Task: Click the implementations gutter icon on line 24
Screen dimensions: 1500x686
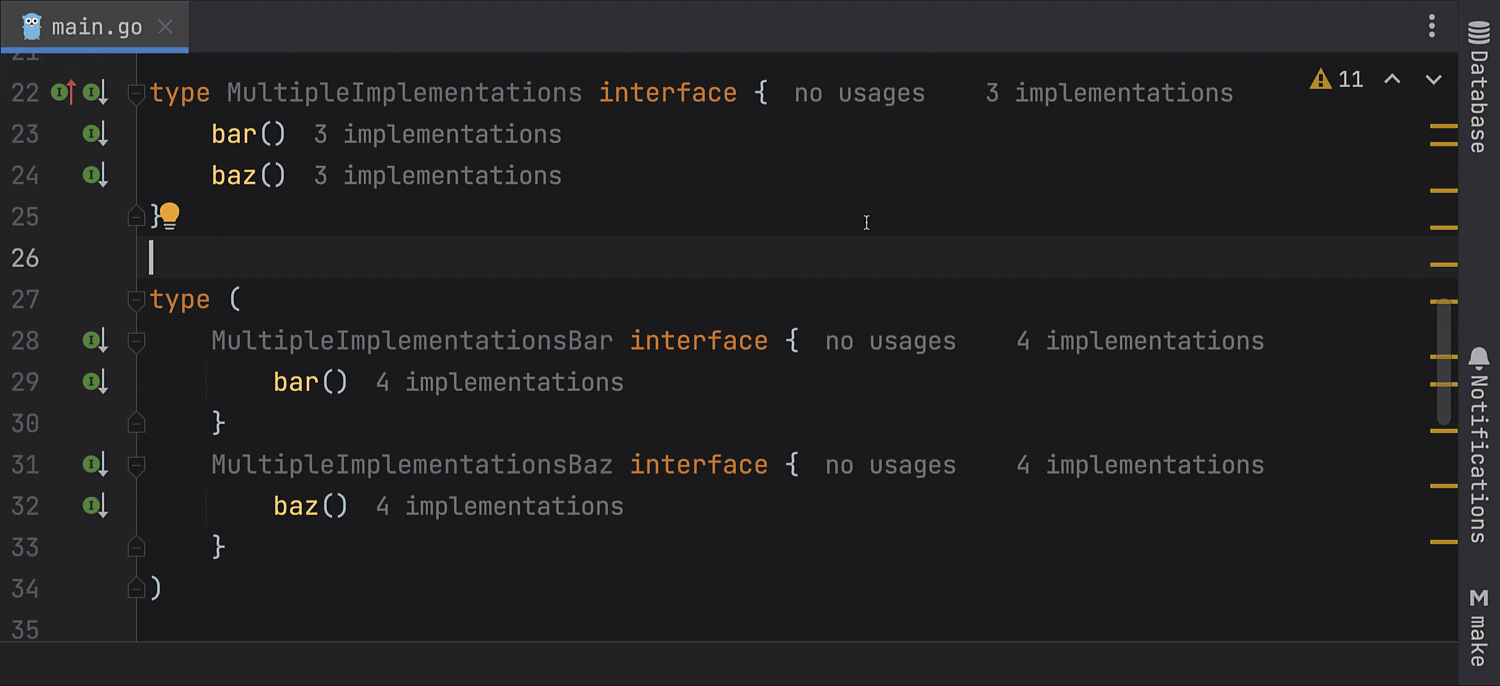Action: click(x=95, y=176)
